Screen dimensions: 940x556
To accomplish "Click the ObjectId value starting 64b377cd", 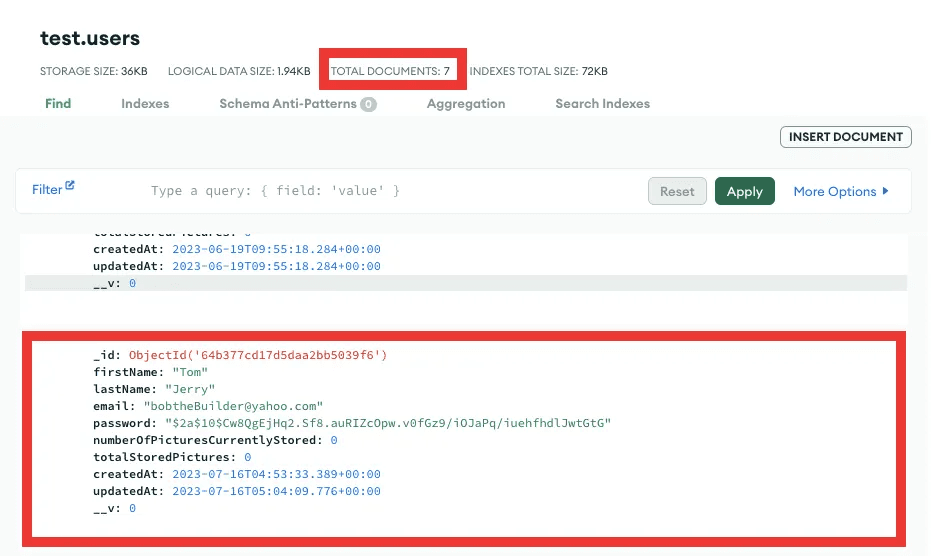I will 257,356.
